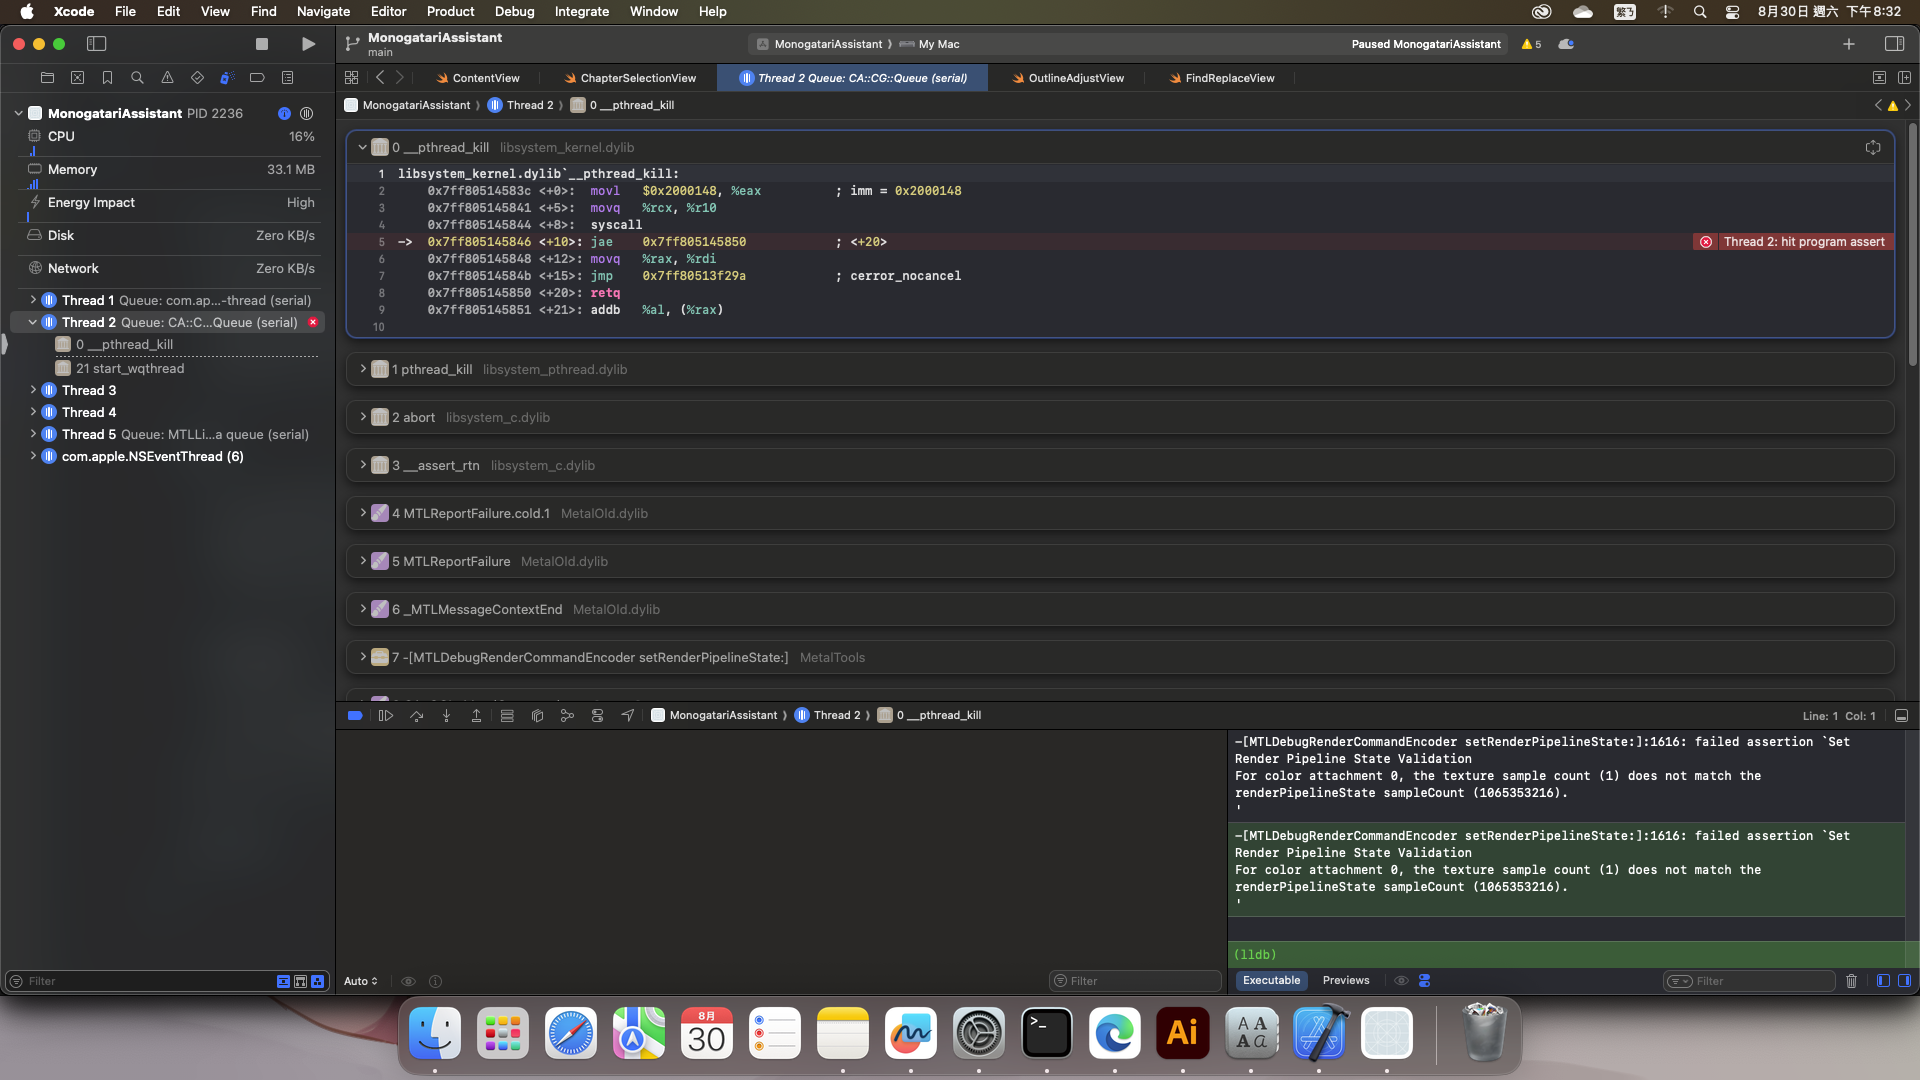Click the editor vertical scrollbar
Image resolution: width=1920 pixels, height=1080 pixels.
click(x=1912, y=245)
